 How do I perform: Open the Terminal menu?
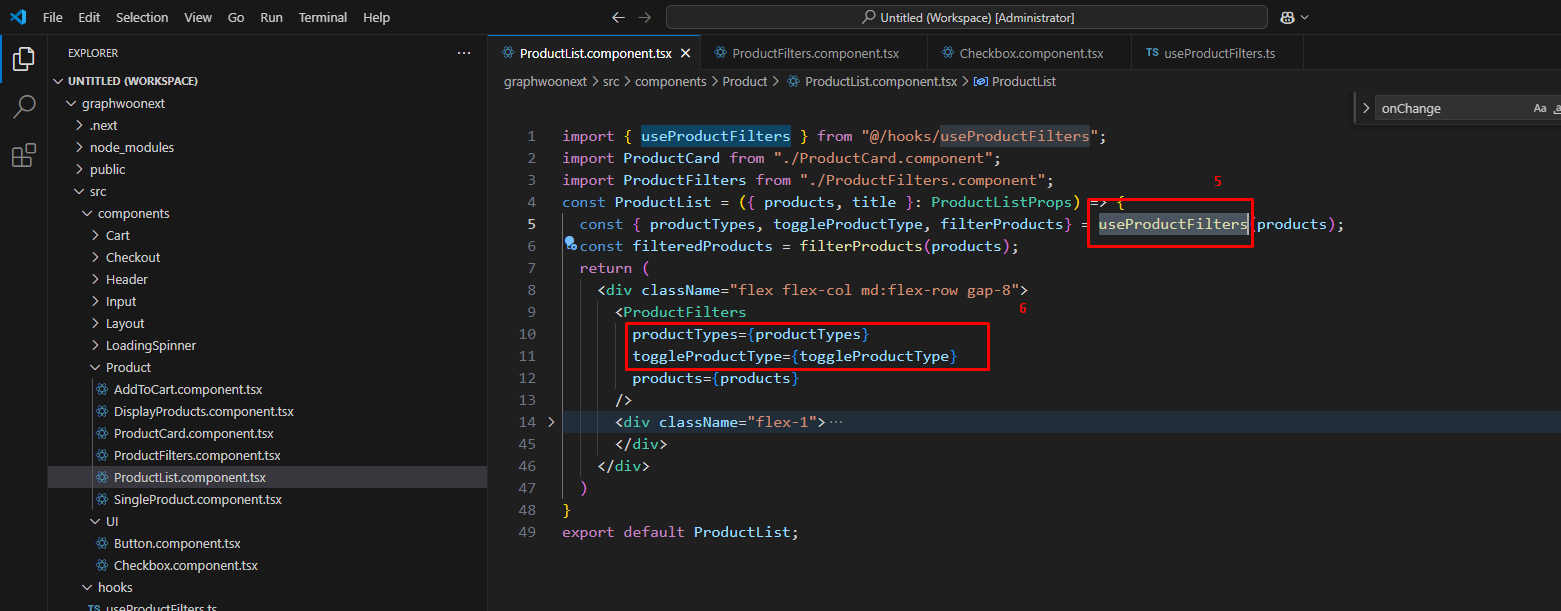pos(323,18)
